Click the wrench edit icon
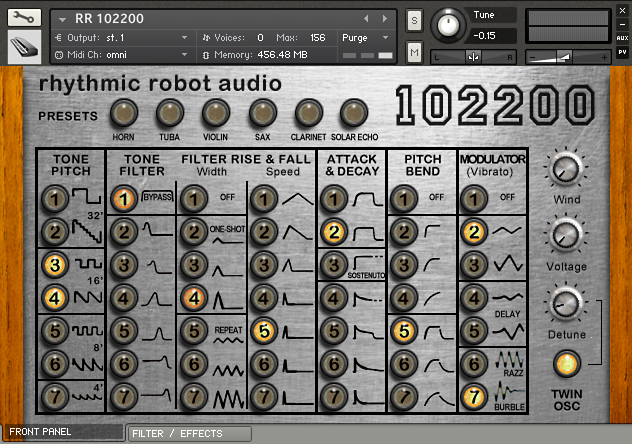The width and height of the screenshot is (632, 444). pos(24,17)
